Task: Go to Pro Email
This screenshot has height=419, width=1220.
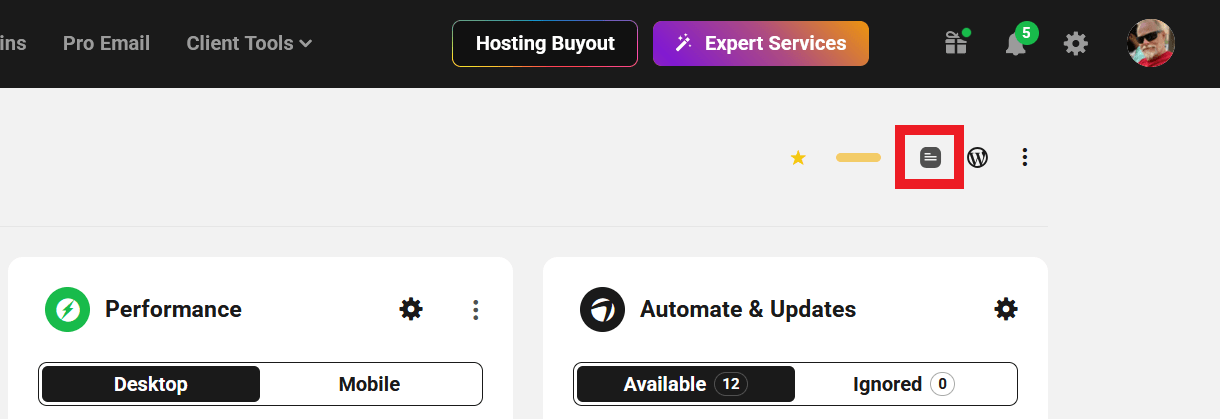Action: [x=106, y=43]
